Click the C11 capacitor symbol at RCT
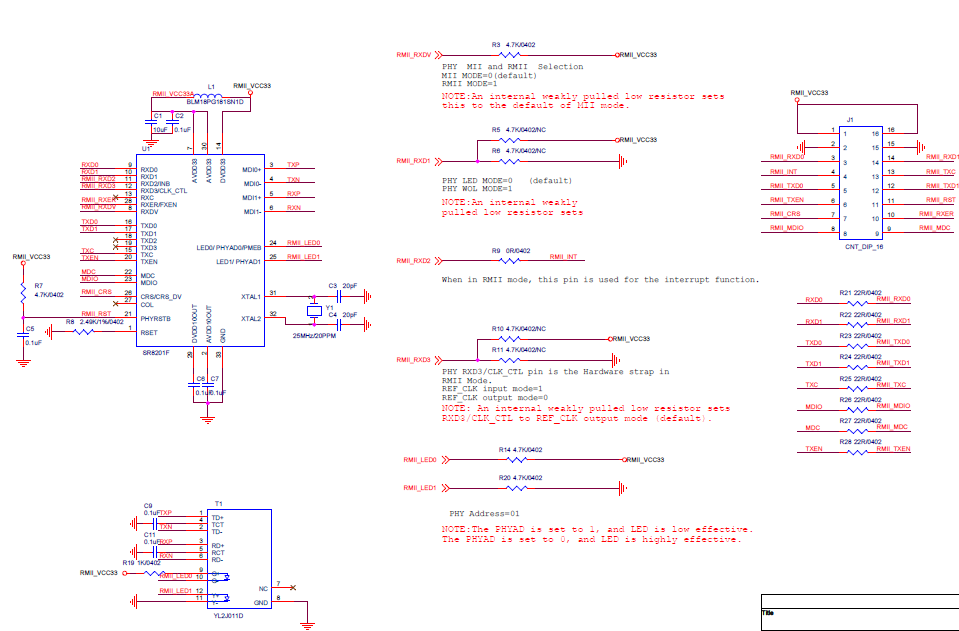Screen dimensions: 959x631 pos(155,552)
